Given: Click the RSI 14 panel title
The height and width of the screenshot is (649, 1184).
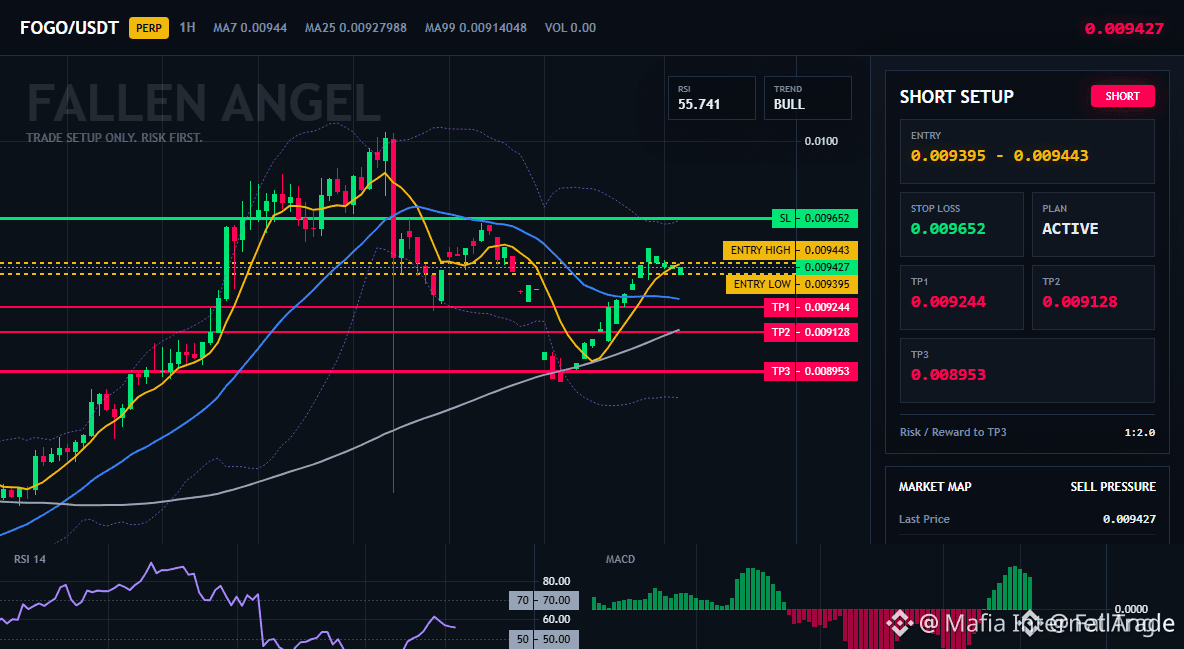Looking at the screenshot, I should tap(29, 559).
